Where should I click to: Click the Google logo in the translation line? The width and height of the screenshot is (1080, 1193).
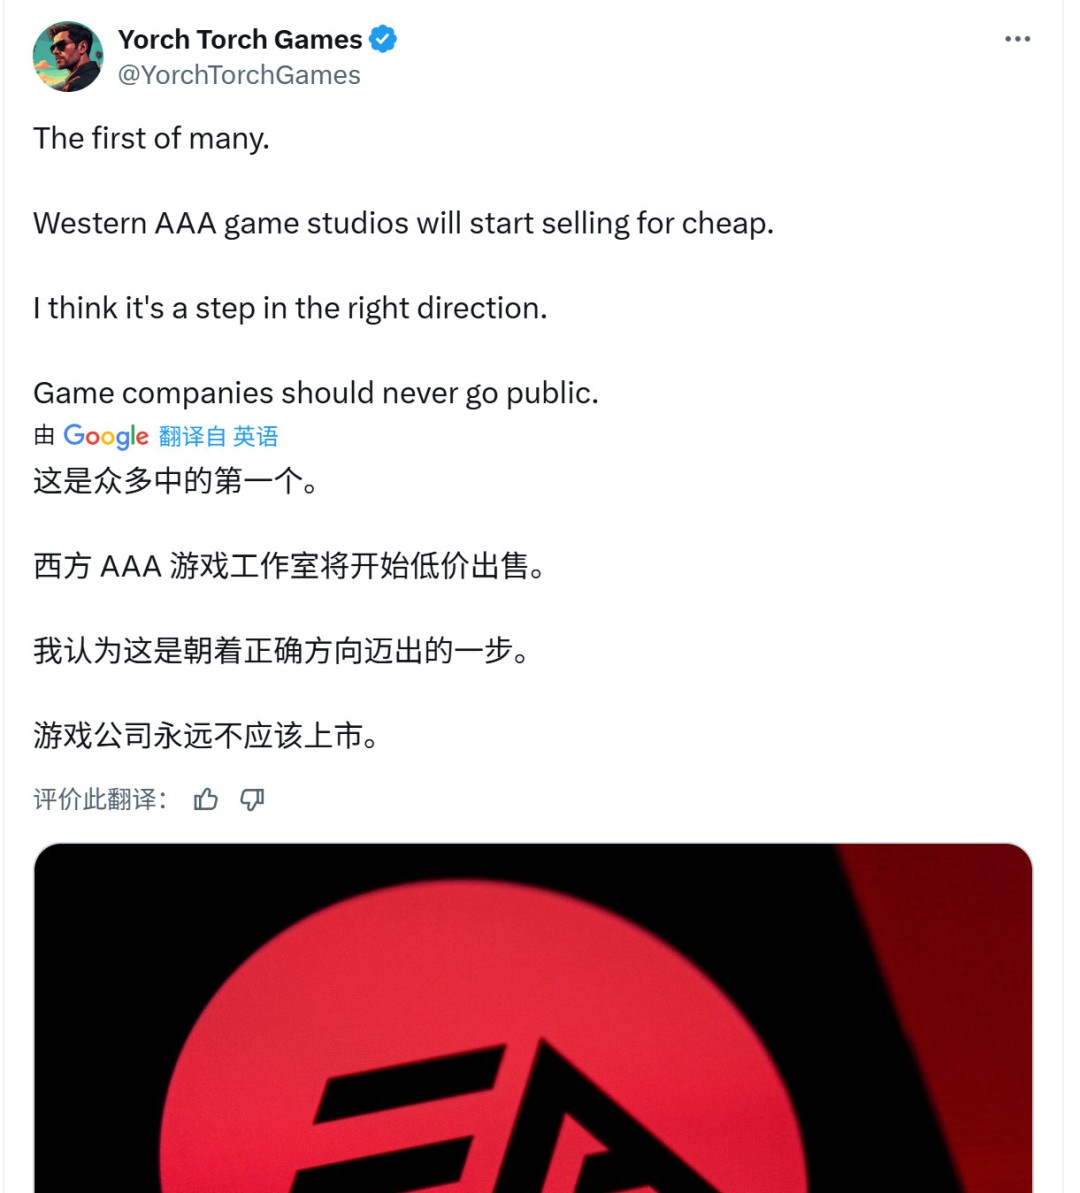click(105, 436)
